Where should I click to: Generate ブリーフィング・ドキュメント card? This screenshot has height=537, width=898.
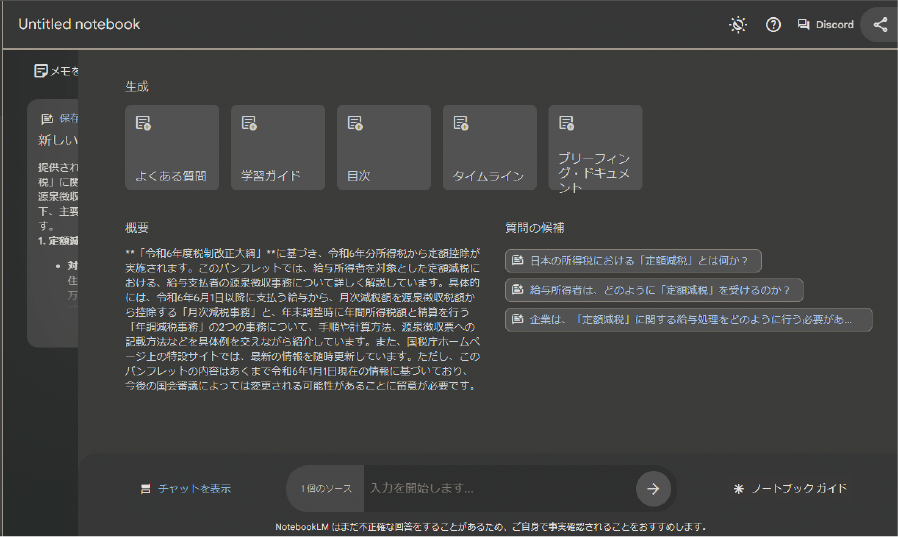595,147
